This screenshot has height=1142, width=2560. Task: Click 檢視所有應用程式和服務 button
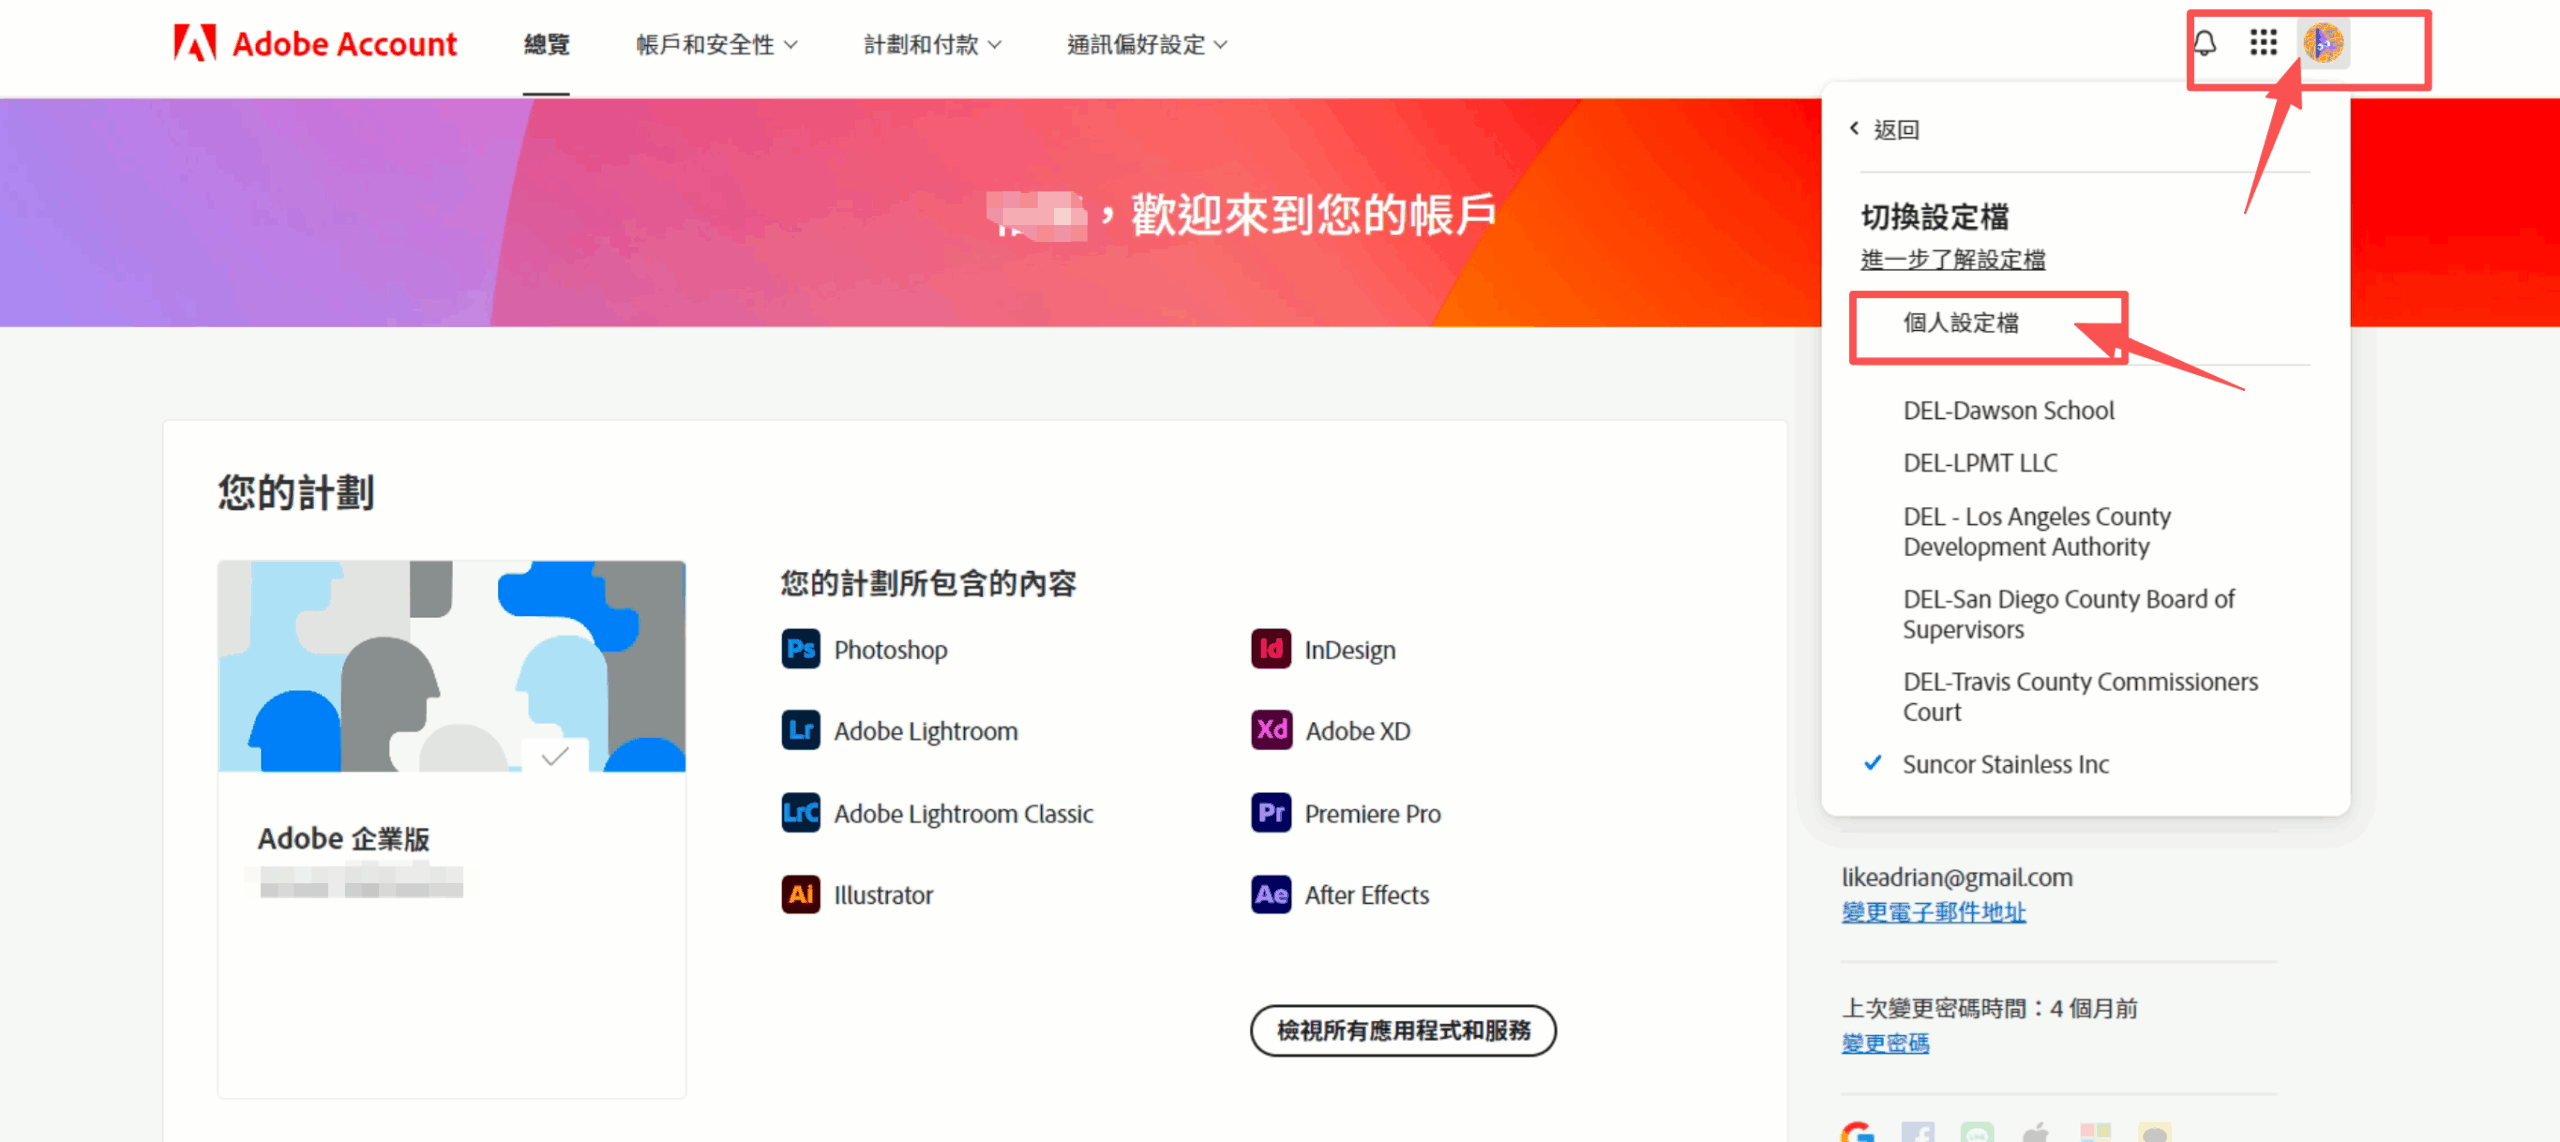(1402, 1030)
